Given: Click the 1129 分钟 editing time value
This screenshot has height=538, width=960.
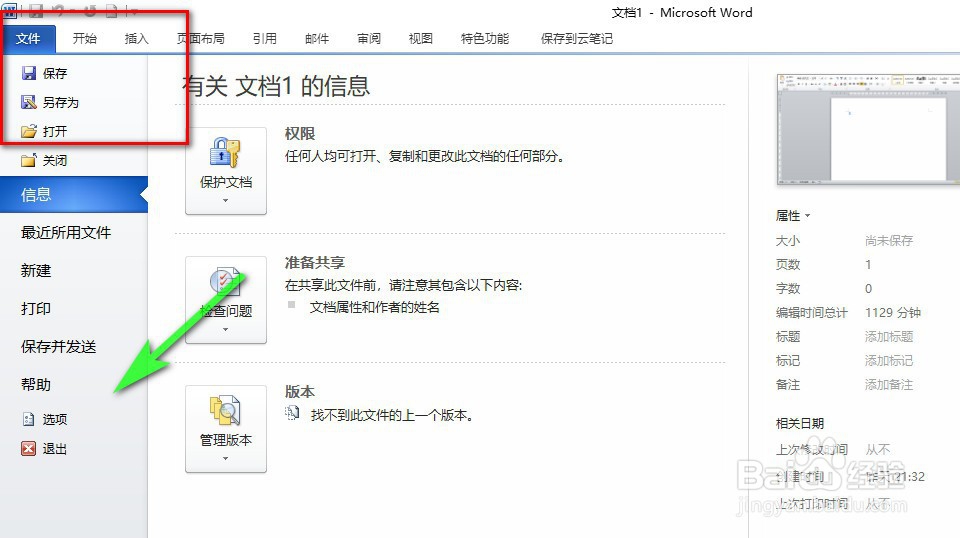Looking at the screenshot, I should [893, 313].
